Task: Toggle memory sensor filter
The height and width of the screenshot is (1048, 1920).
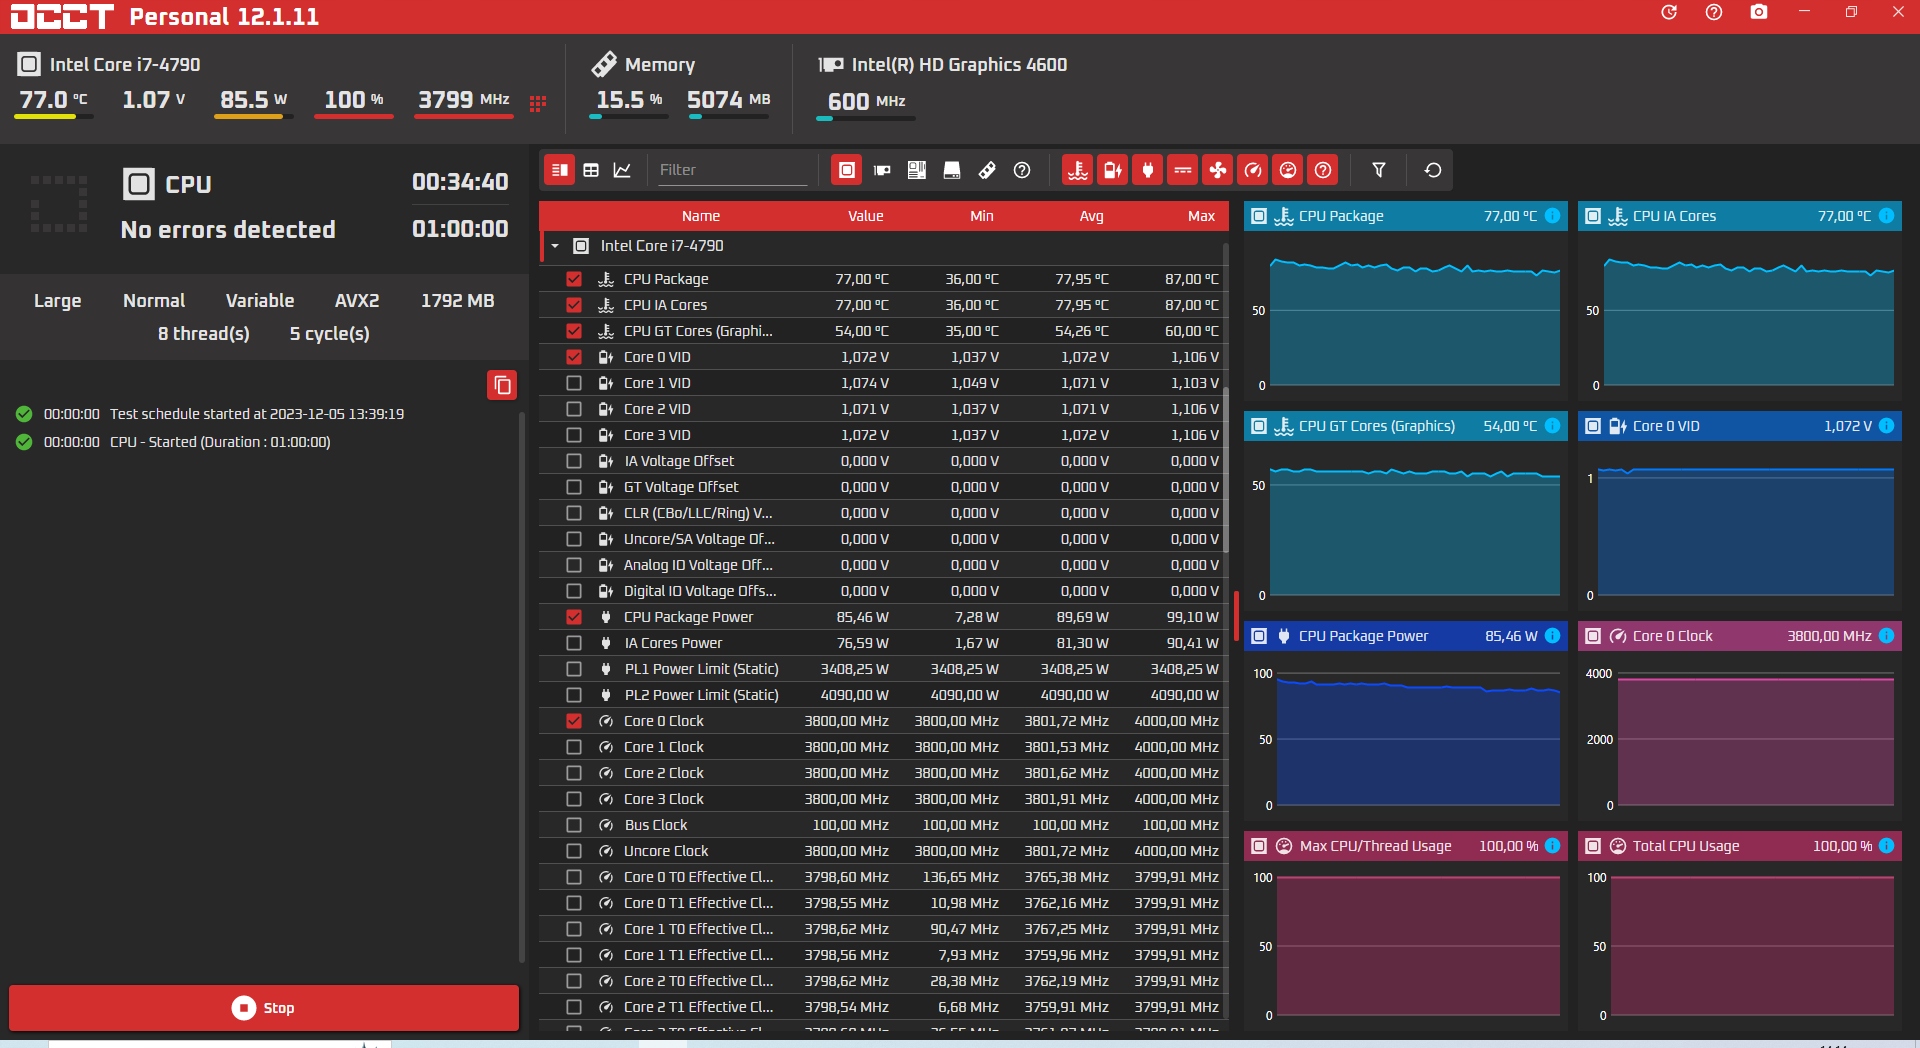Action: pyautogui.click(x=987, y=170)
